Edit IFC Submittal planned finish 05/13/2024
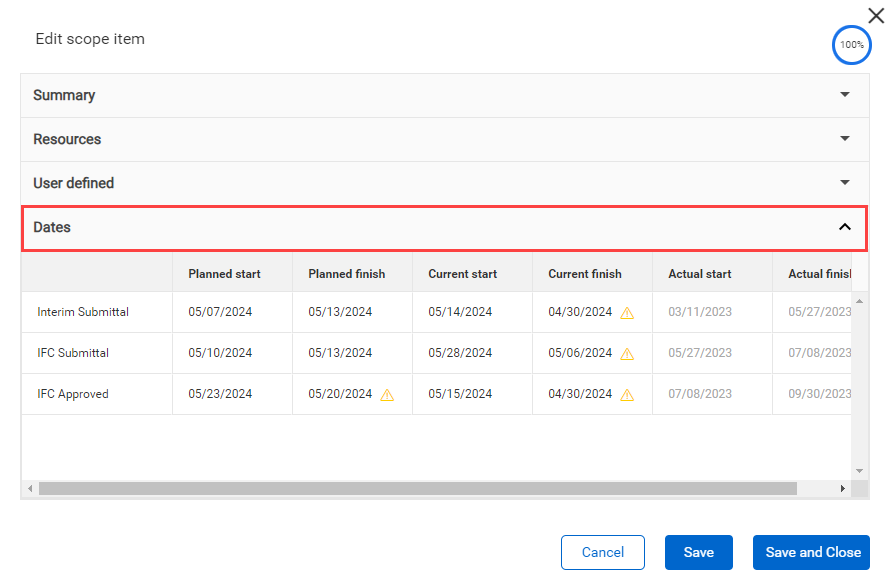This screenshot has width=888, height=586. 340,353
